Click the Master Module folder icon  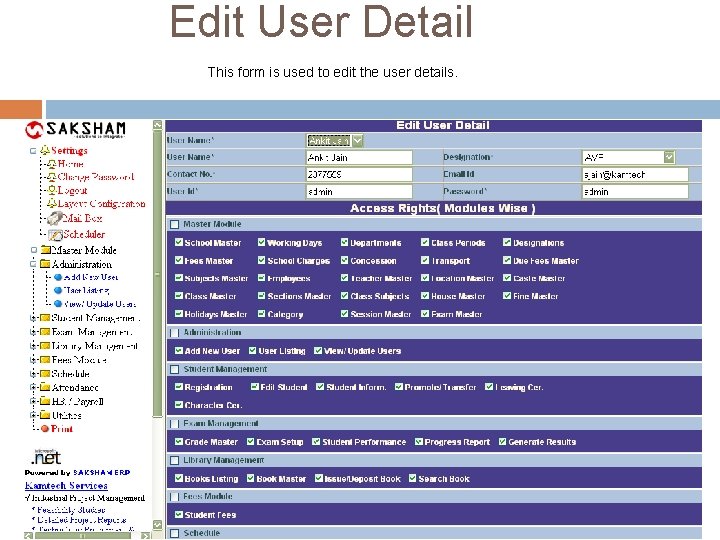pyautogui.click(x=45, y=250)
